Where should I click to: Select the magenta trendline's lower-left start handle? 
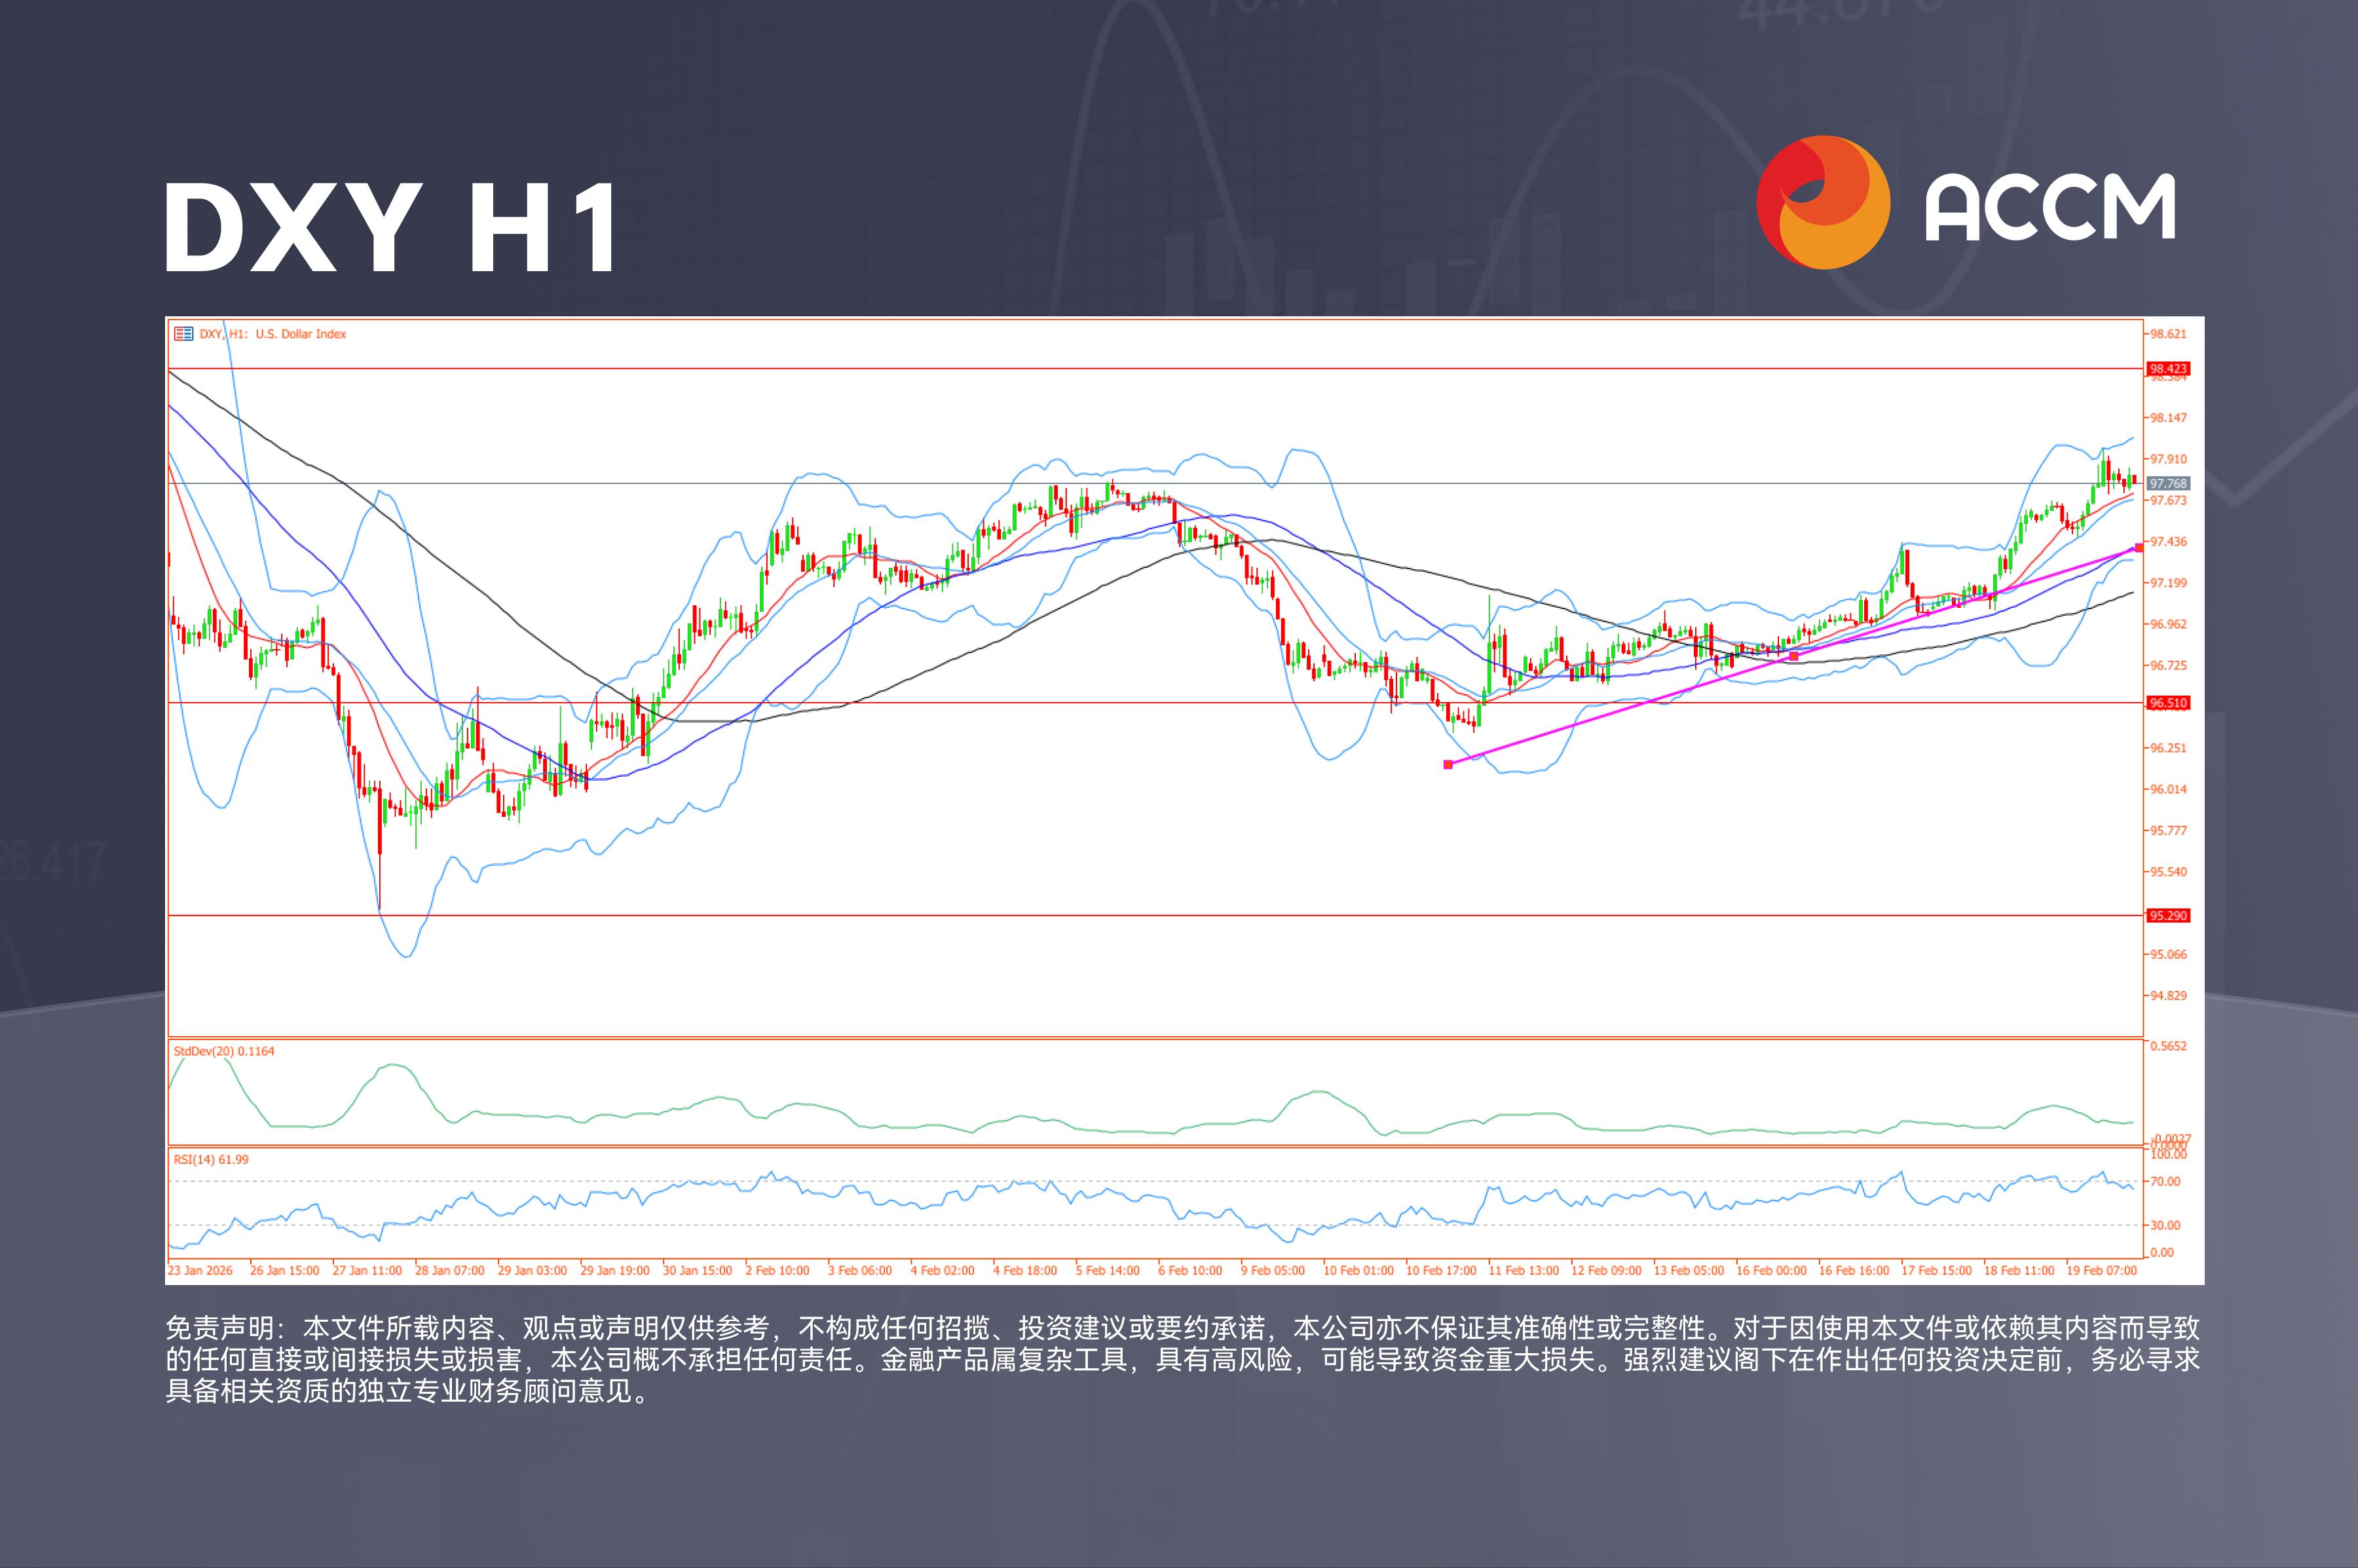[x=1448, y=765]
